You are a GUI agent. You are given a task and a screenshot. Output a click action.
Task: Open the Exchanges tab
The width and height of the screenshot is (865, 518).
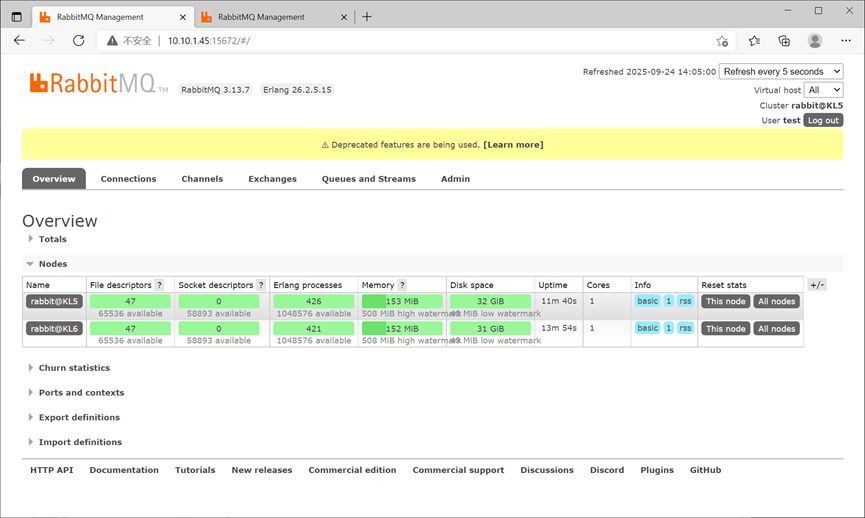(x=272, y=179)
